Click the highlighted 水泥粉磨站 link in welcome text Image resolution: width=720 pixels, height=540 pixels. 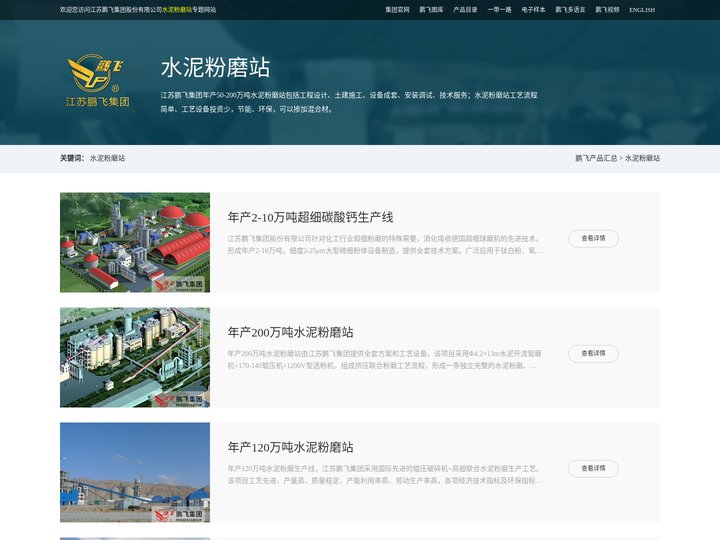coord(177,10)
